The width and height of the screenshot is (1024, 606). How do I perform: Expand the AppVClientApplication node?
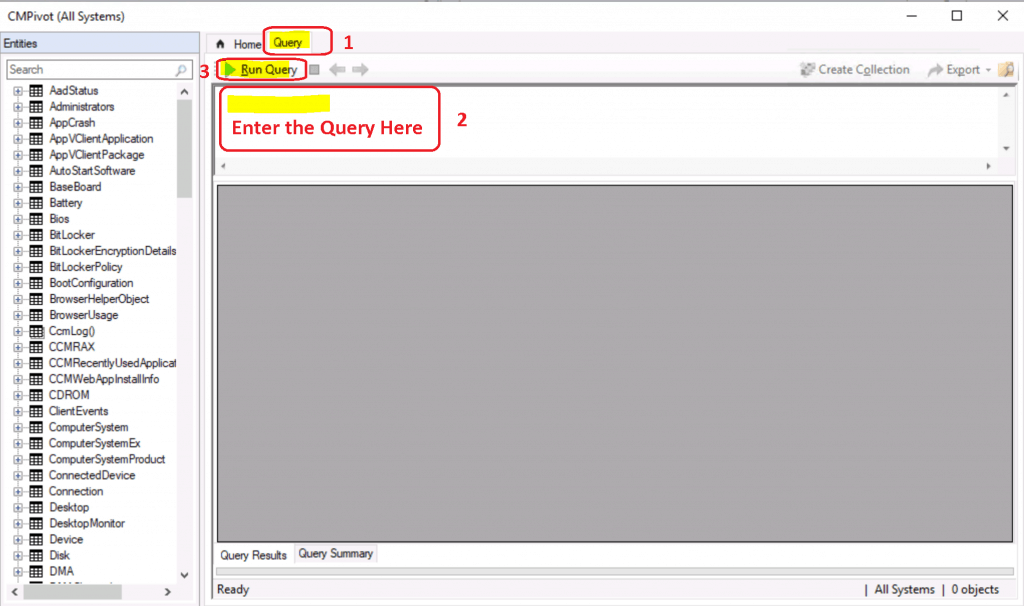click(18, 138)
